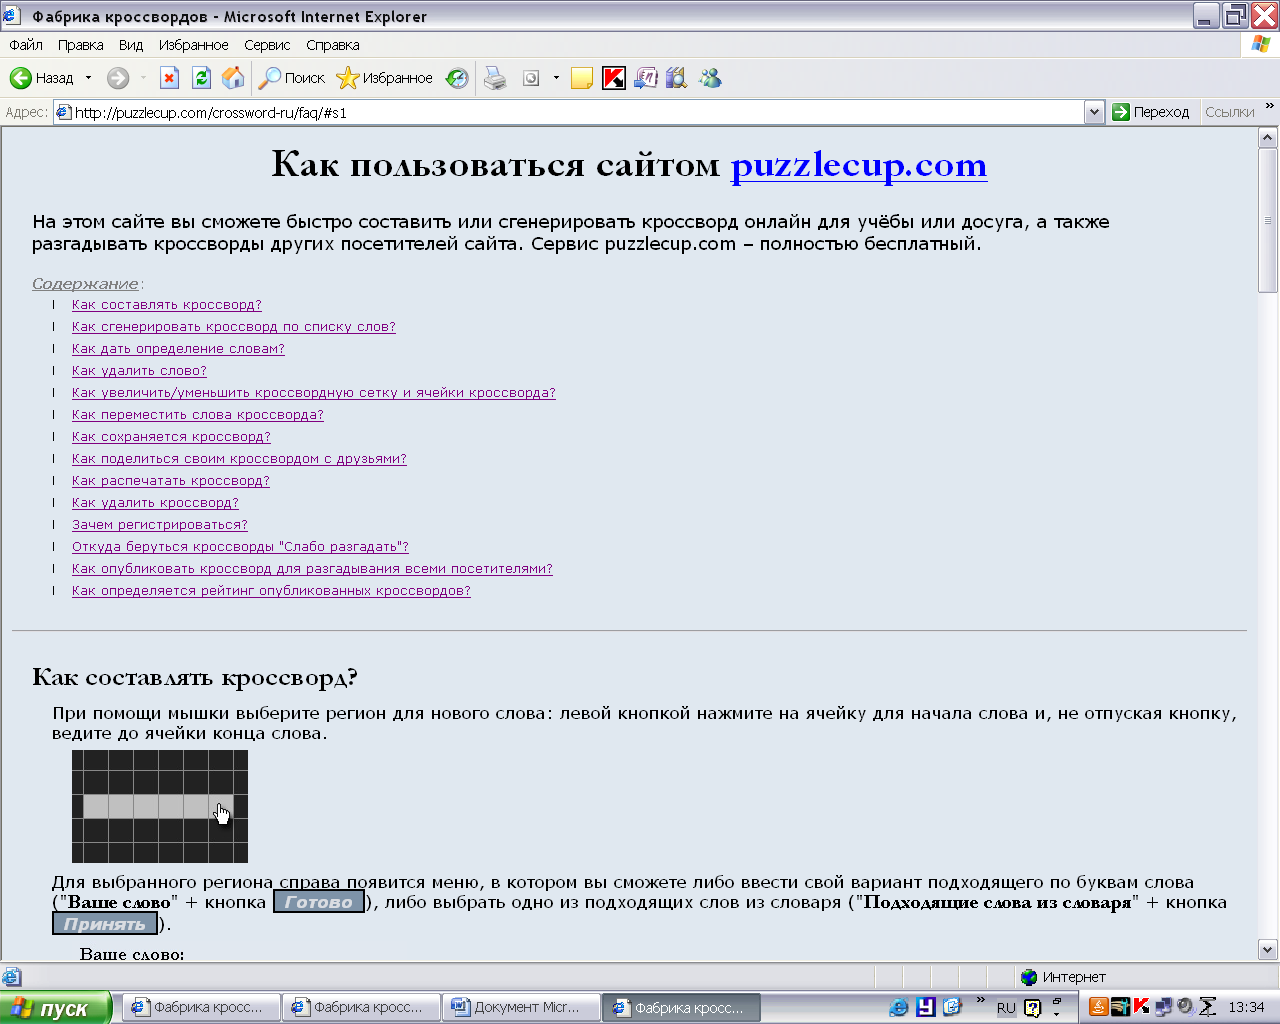Refresh the page with green arrows icon
1280x1024 pixels.
[x=202, y=78]
